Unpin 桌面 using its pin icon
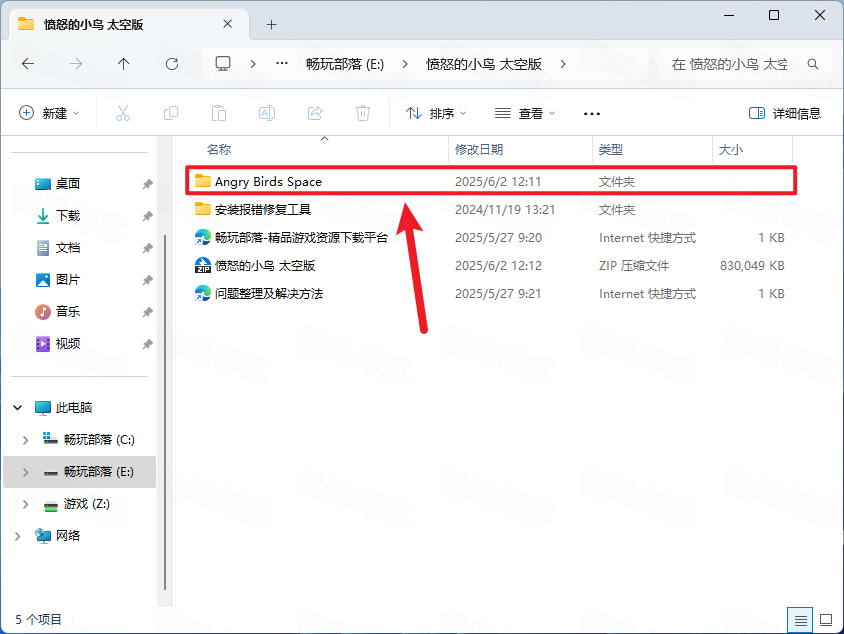The height and width of the screenshot is (634, 844). point(147,184)
